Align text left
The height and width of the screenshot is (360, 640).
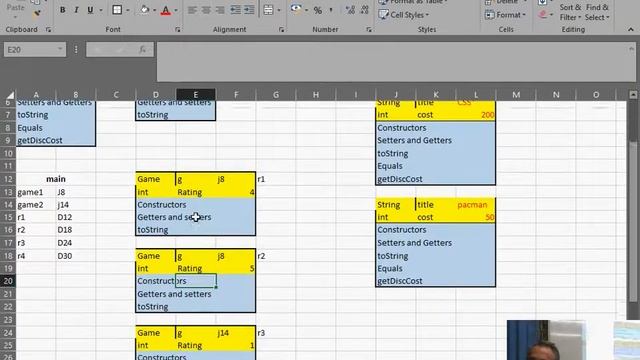[x=192, y=10]
